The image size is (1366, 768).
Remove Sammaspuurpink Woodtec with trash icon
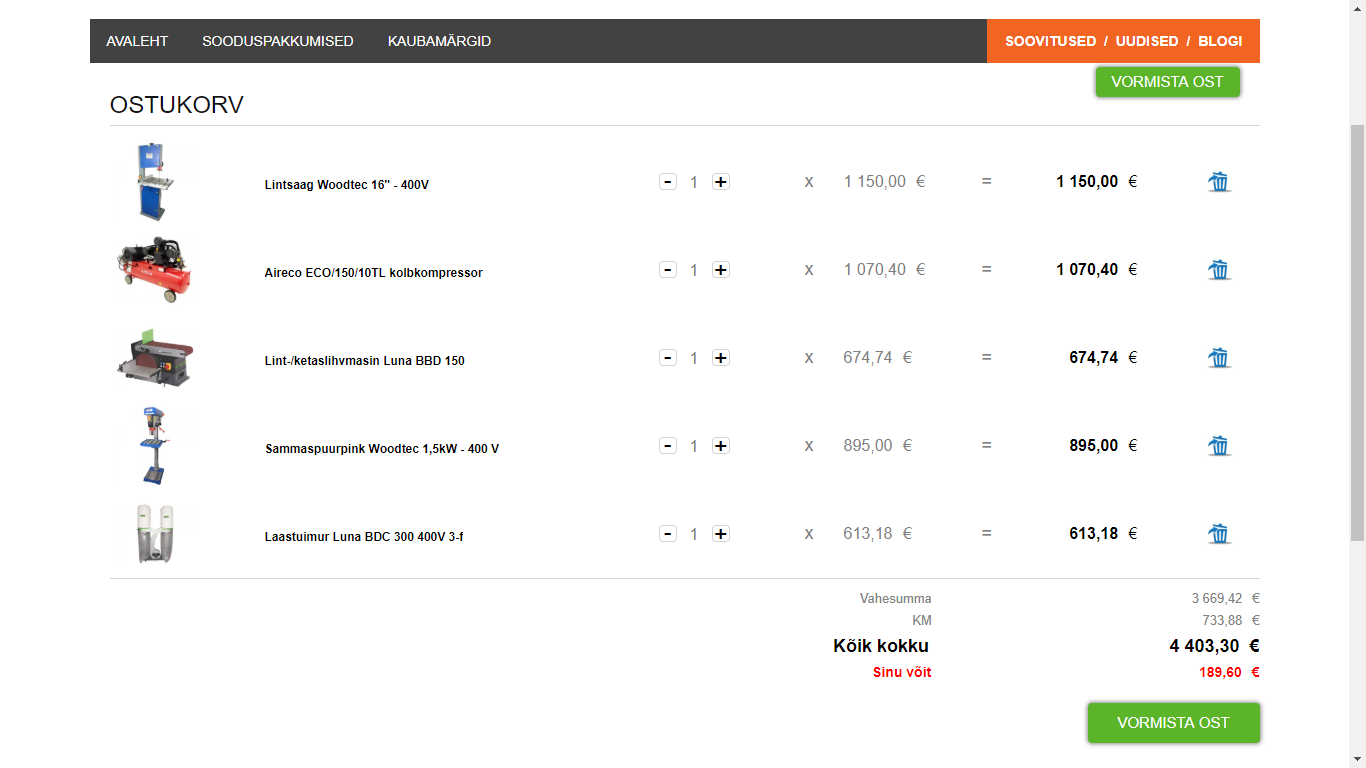(1218, 446)
